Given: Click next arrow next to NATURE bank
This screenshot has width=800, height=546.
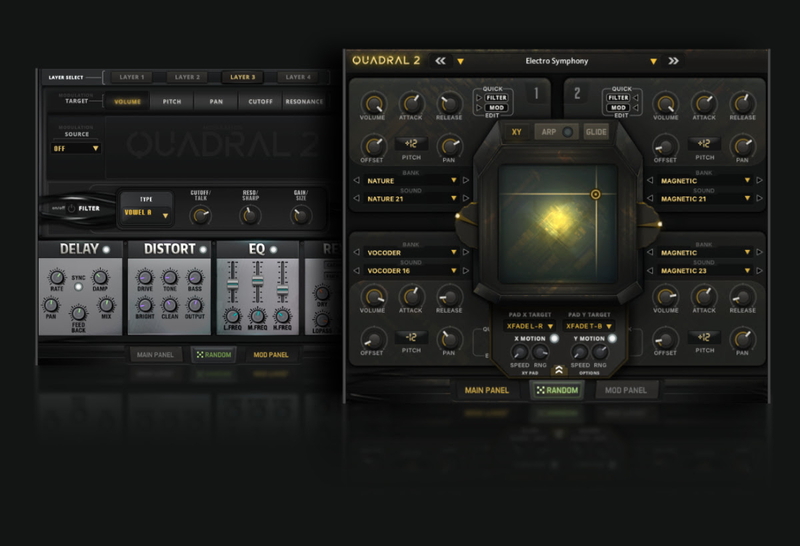Looking at the screenshot, I should point(466,180).
